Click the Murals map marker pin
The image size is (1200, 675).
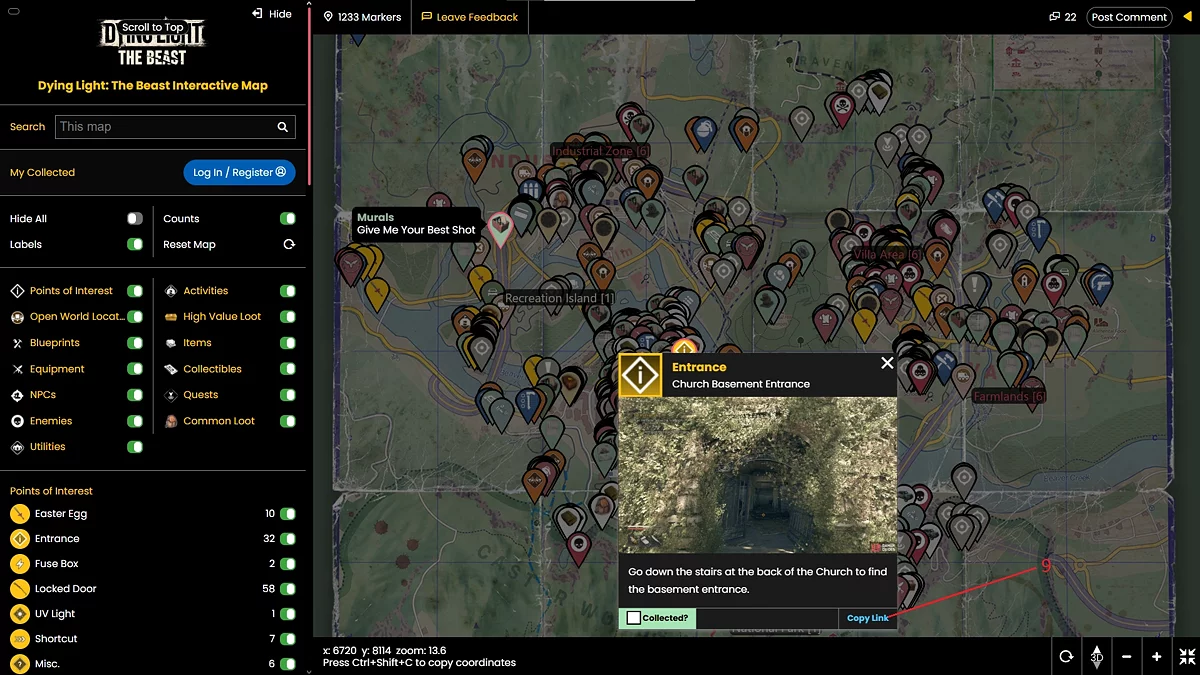(499, 229)
